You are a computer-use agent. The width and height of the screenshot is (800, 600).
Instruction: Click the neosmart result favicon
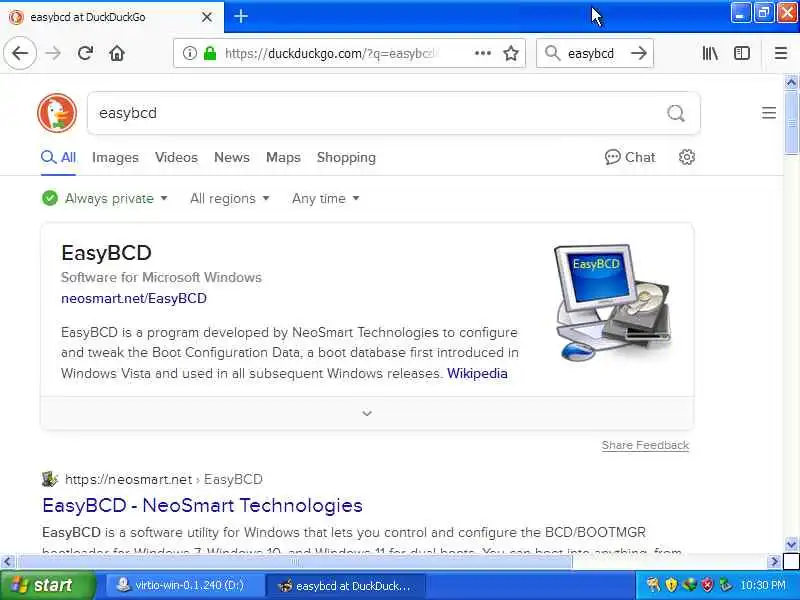(49, 479)
